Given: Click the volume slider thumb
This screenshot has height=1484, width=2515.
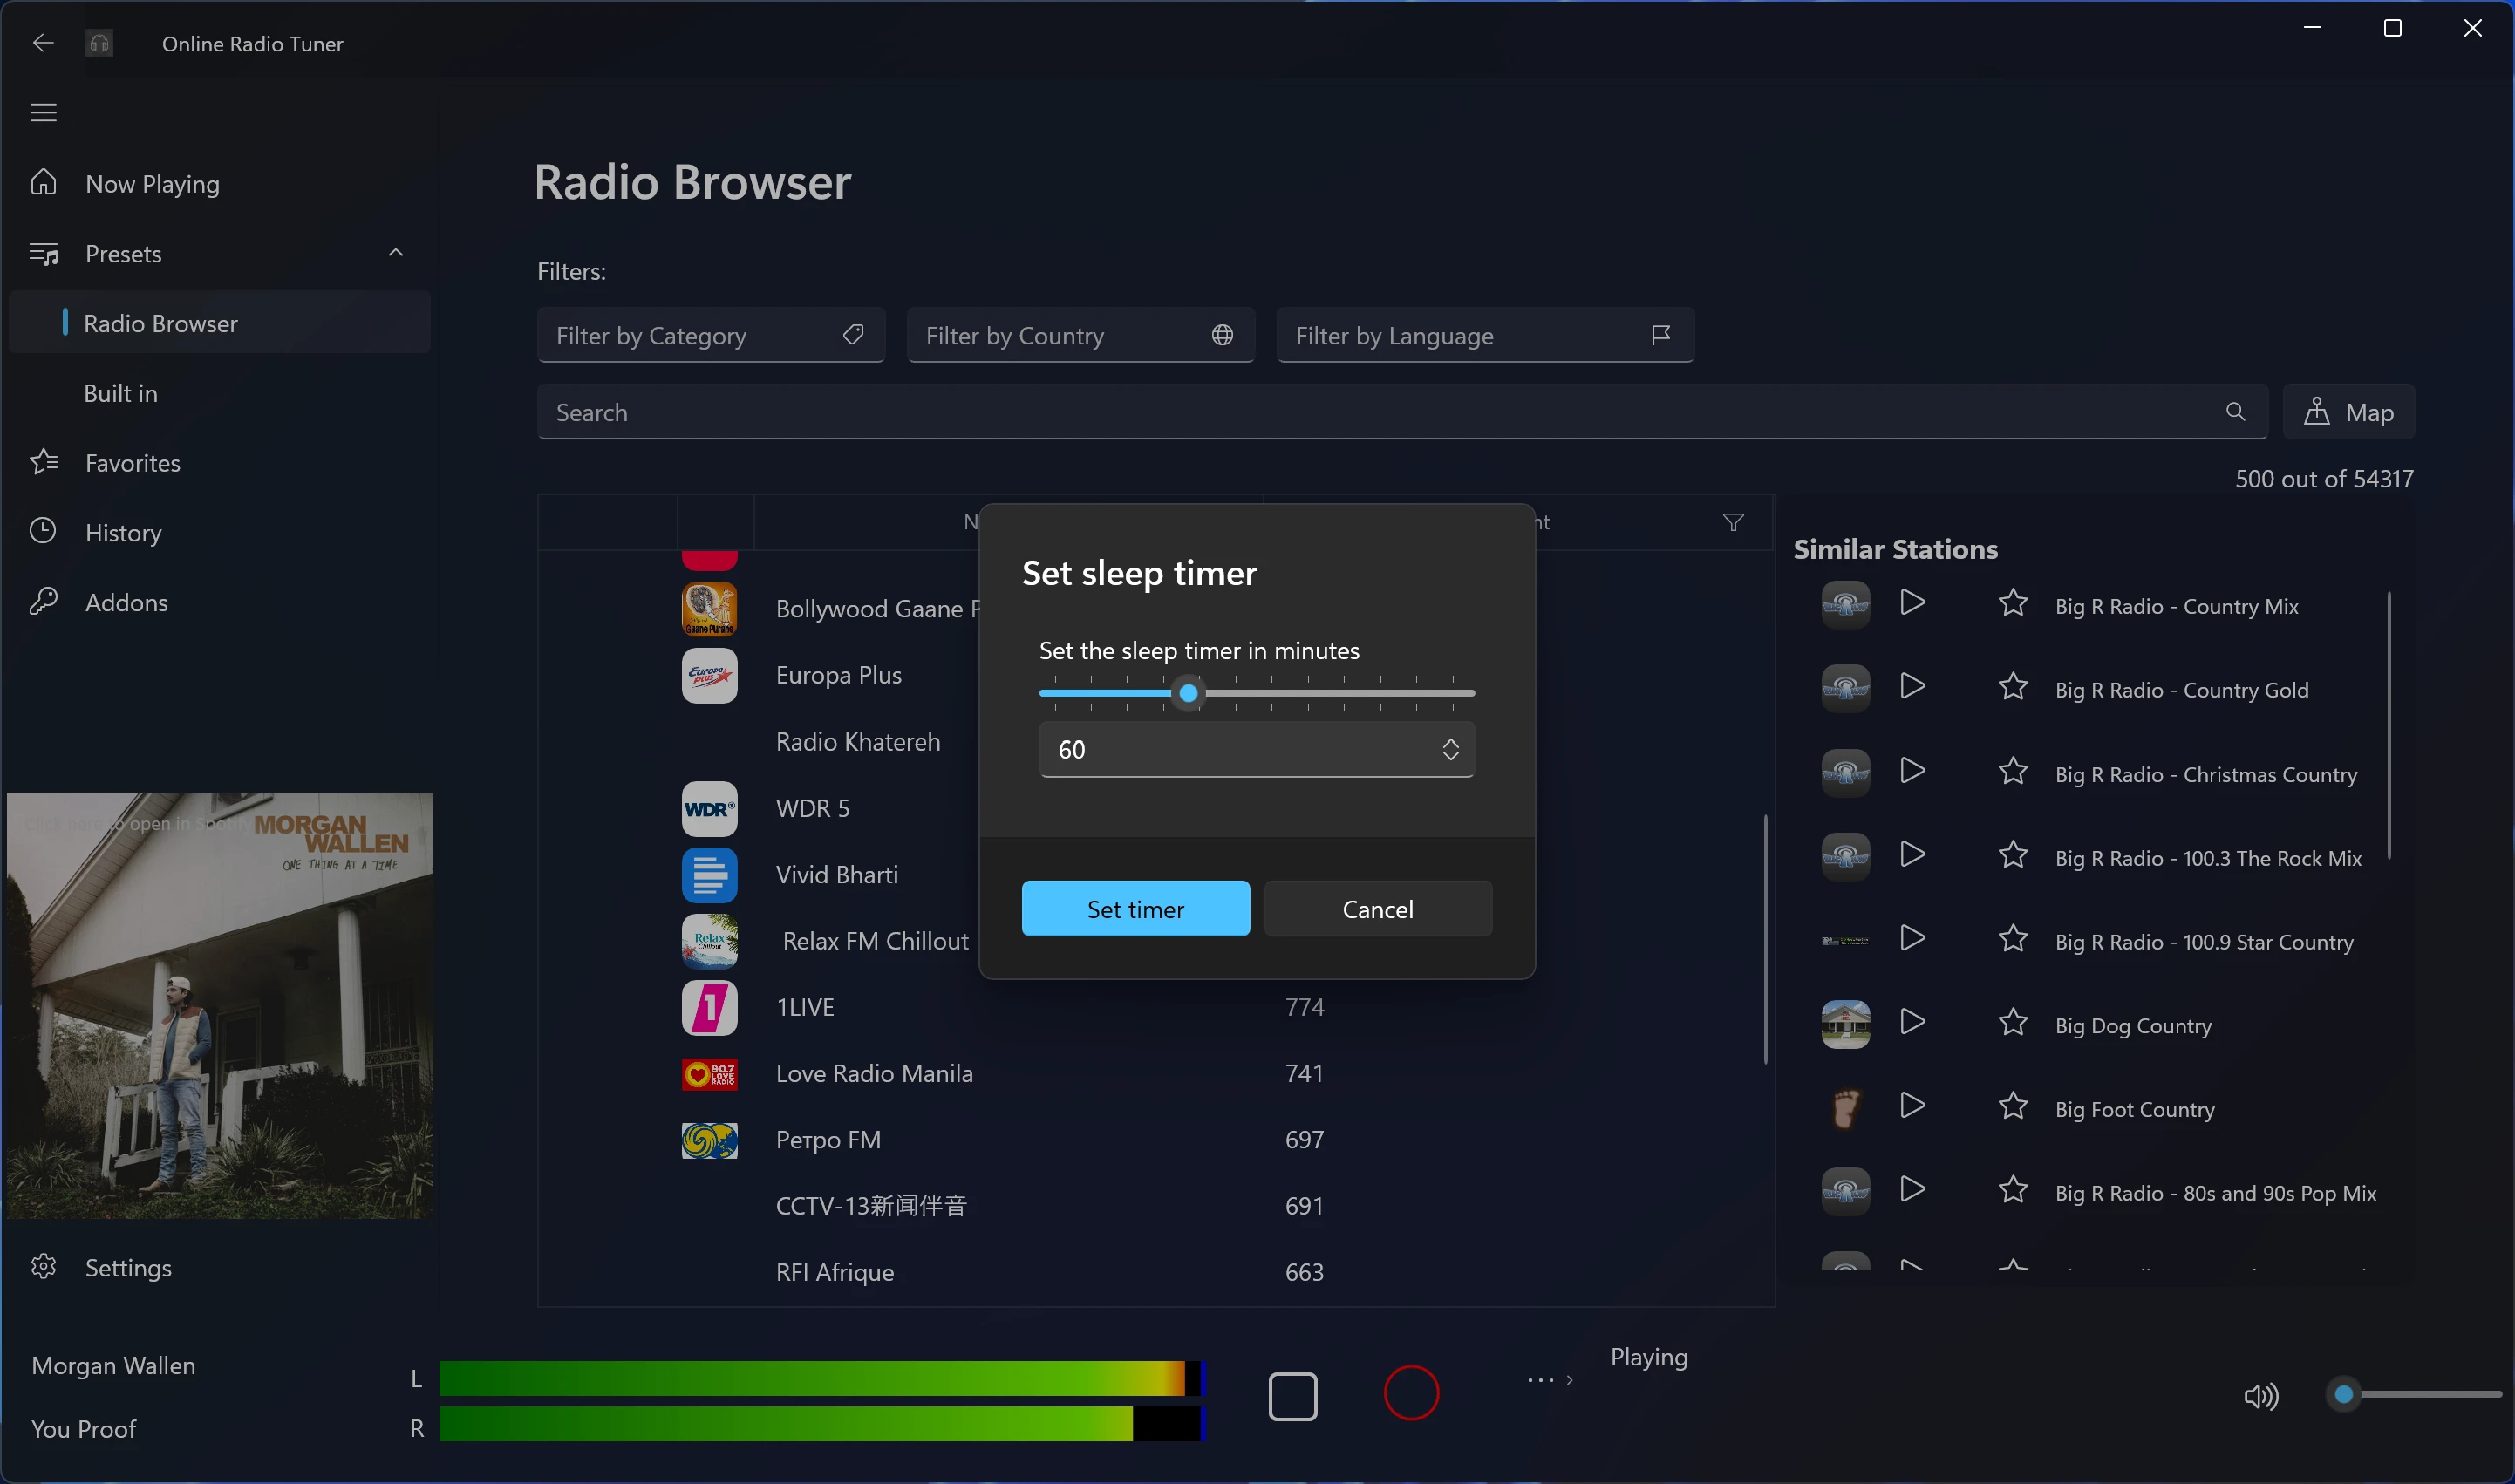Looking at the screenshot, I should tap(2343, 1394).
